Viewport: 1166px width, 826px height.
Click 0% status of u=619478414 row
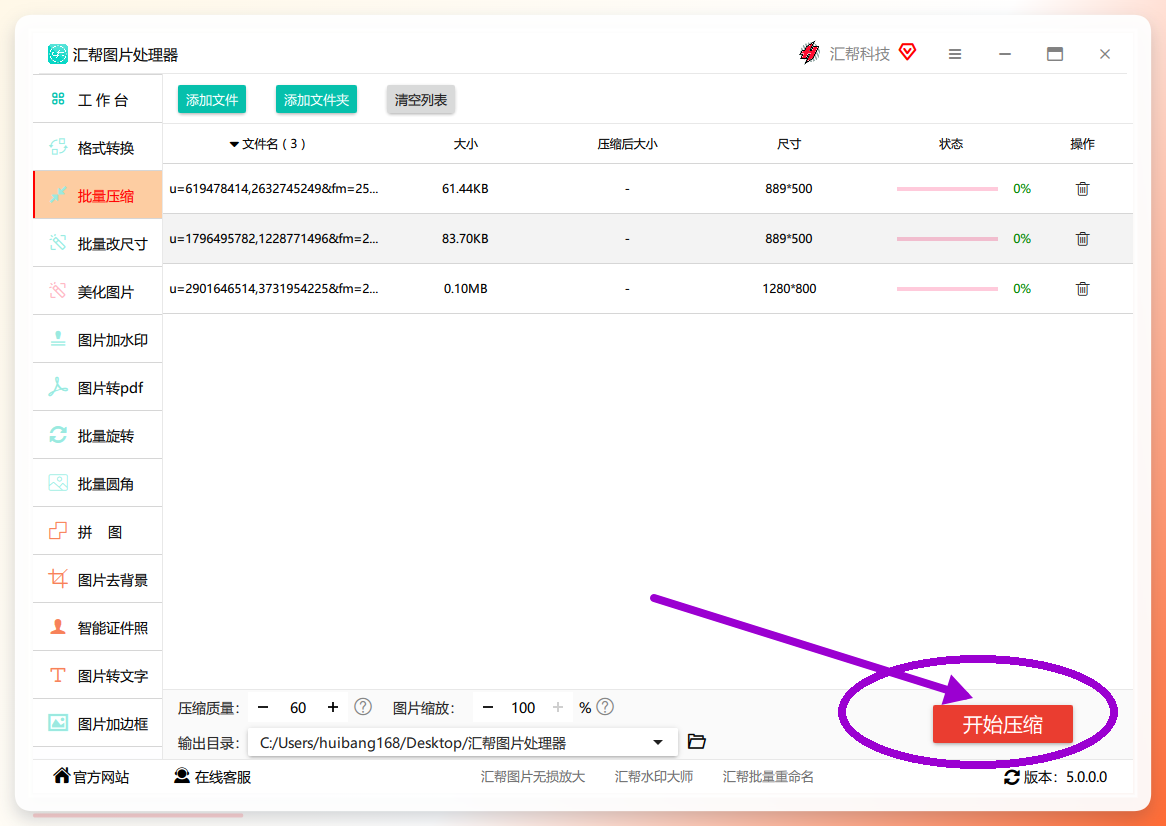point(1022,189)
